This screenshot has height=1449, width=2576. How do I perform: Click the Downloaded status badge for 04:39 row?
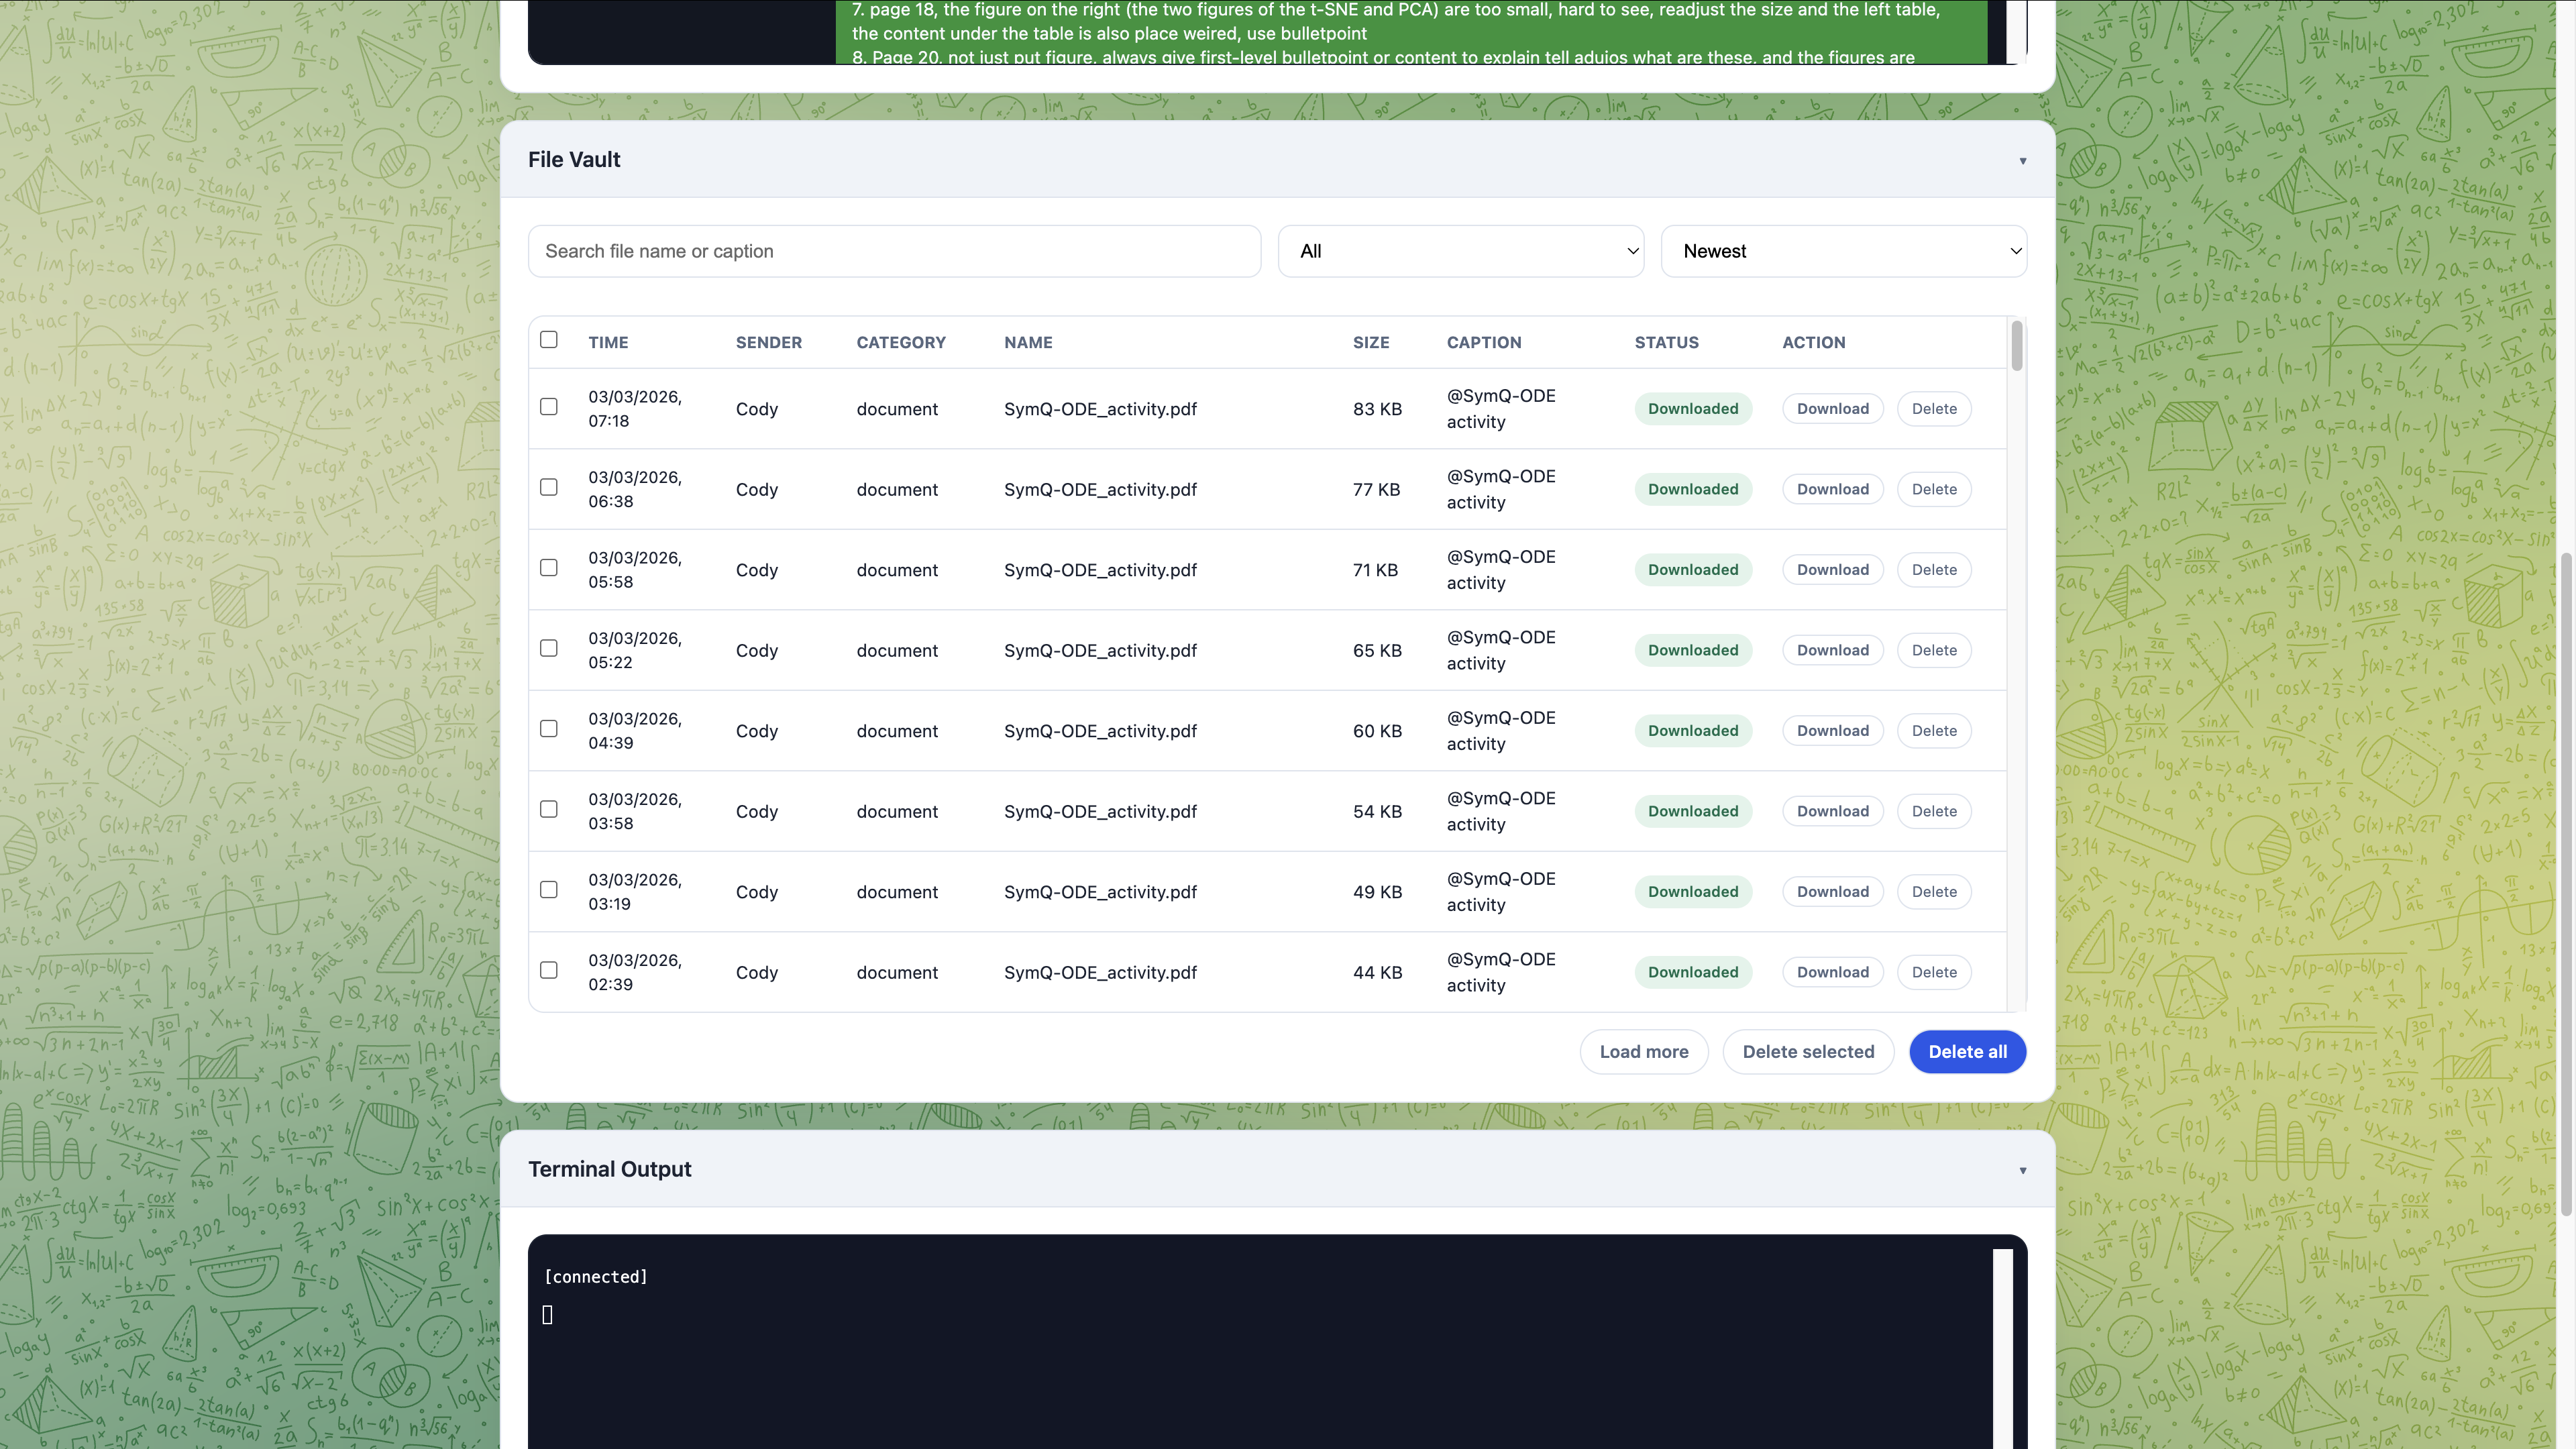click(x=1693, y=730)
